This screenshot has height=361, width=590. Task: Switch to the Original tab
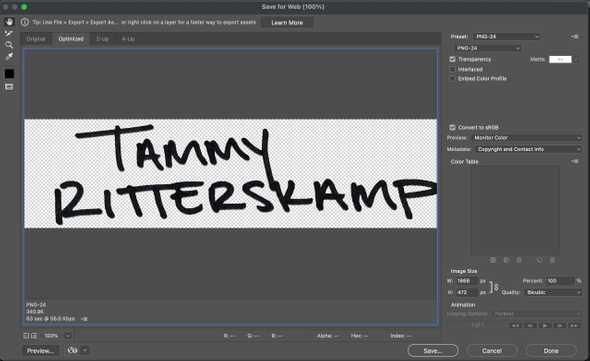click(x=36, y=39)
